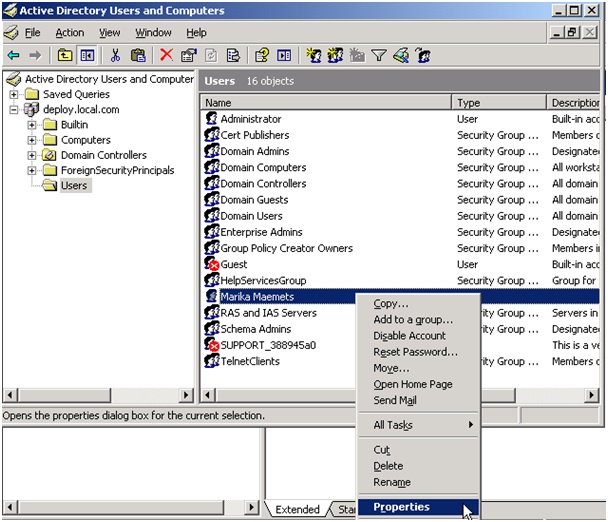The height and width of the screenshot is (522, 608).
Task: Choose Move in the context menu
Action: [x=418, y=368]
